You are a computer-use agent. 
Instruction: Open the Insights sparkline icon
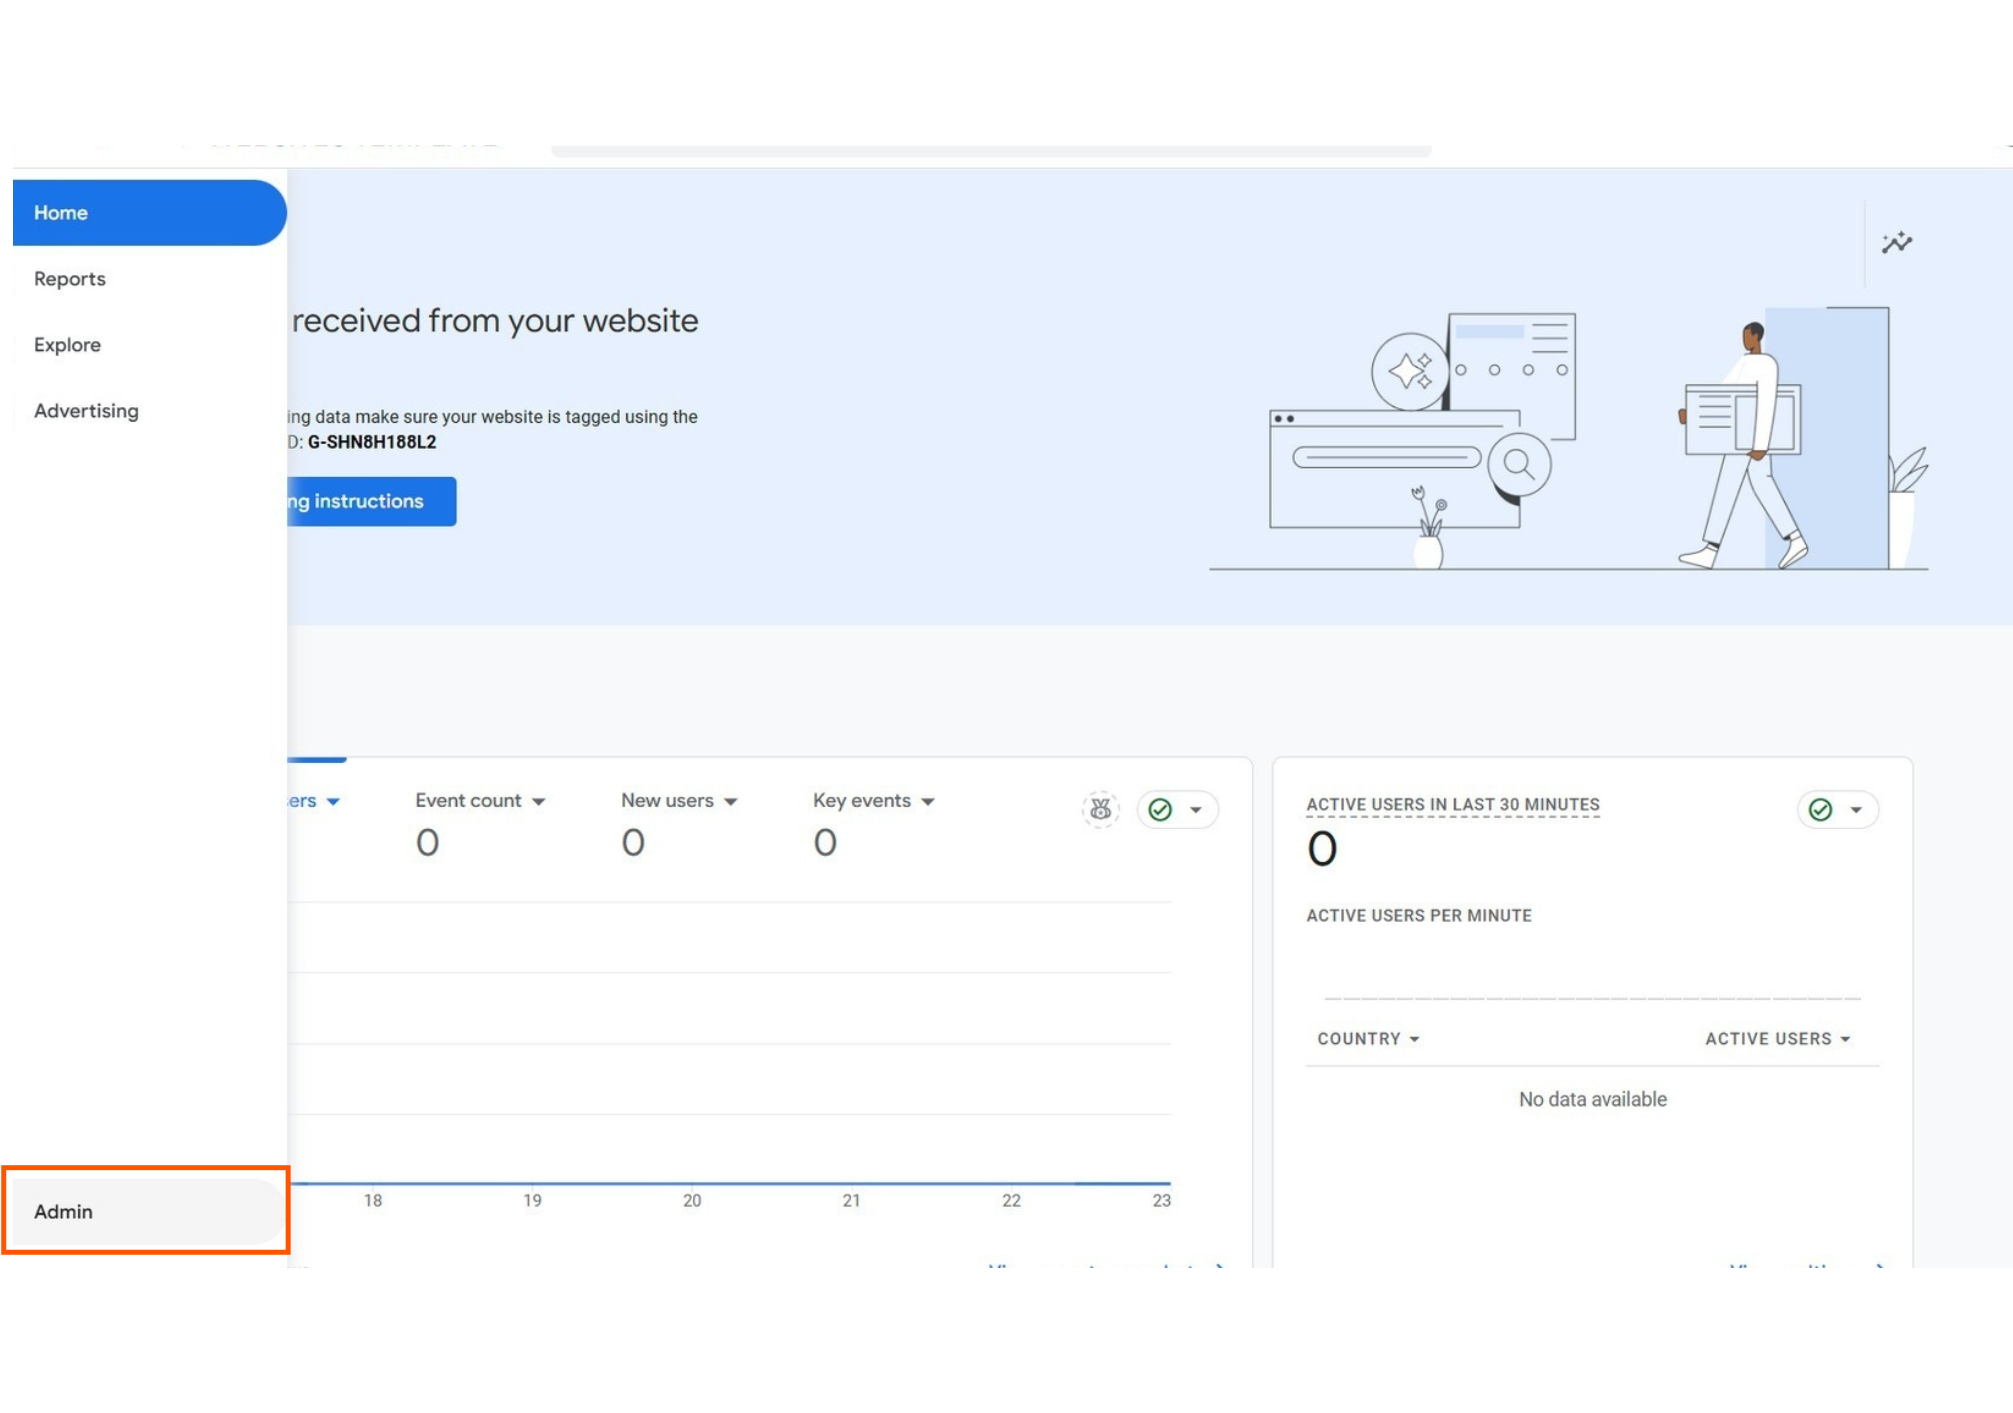point(1896,243)
